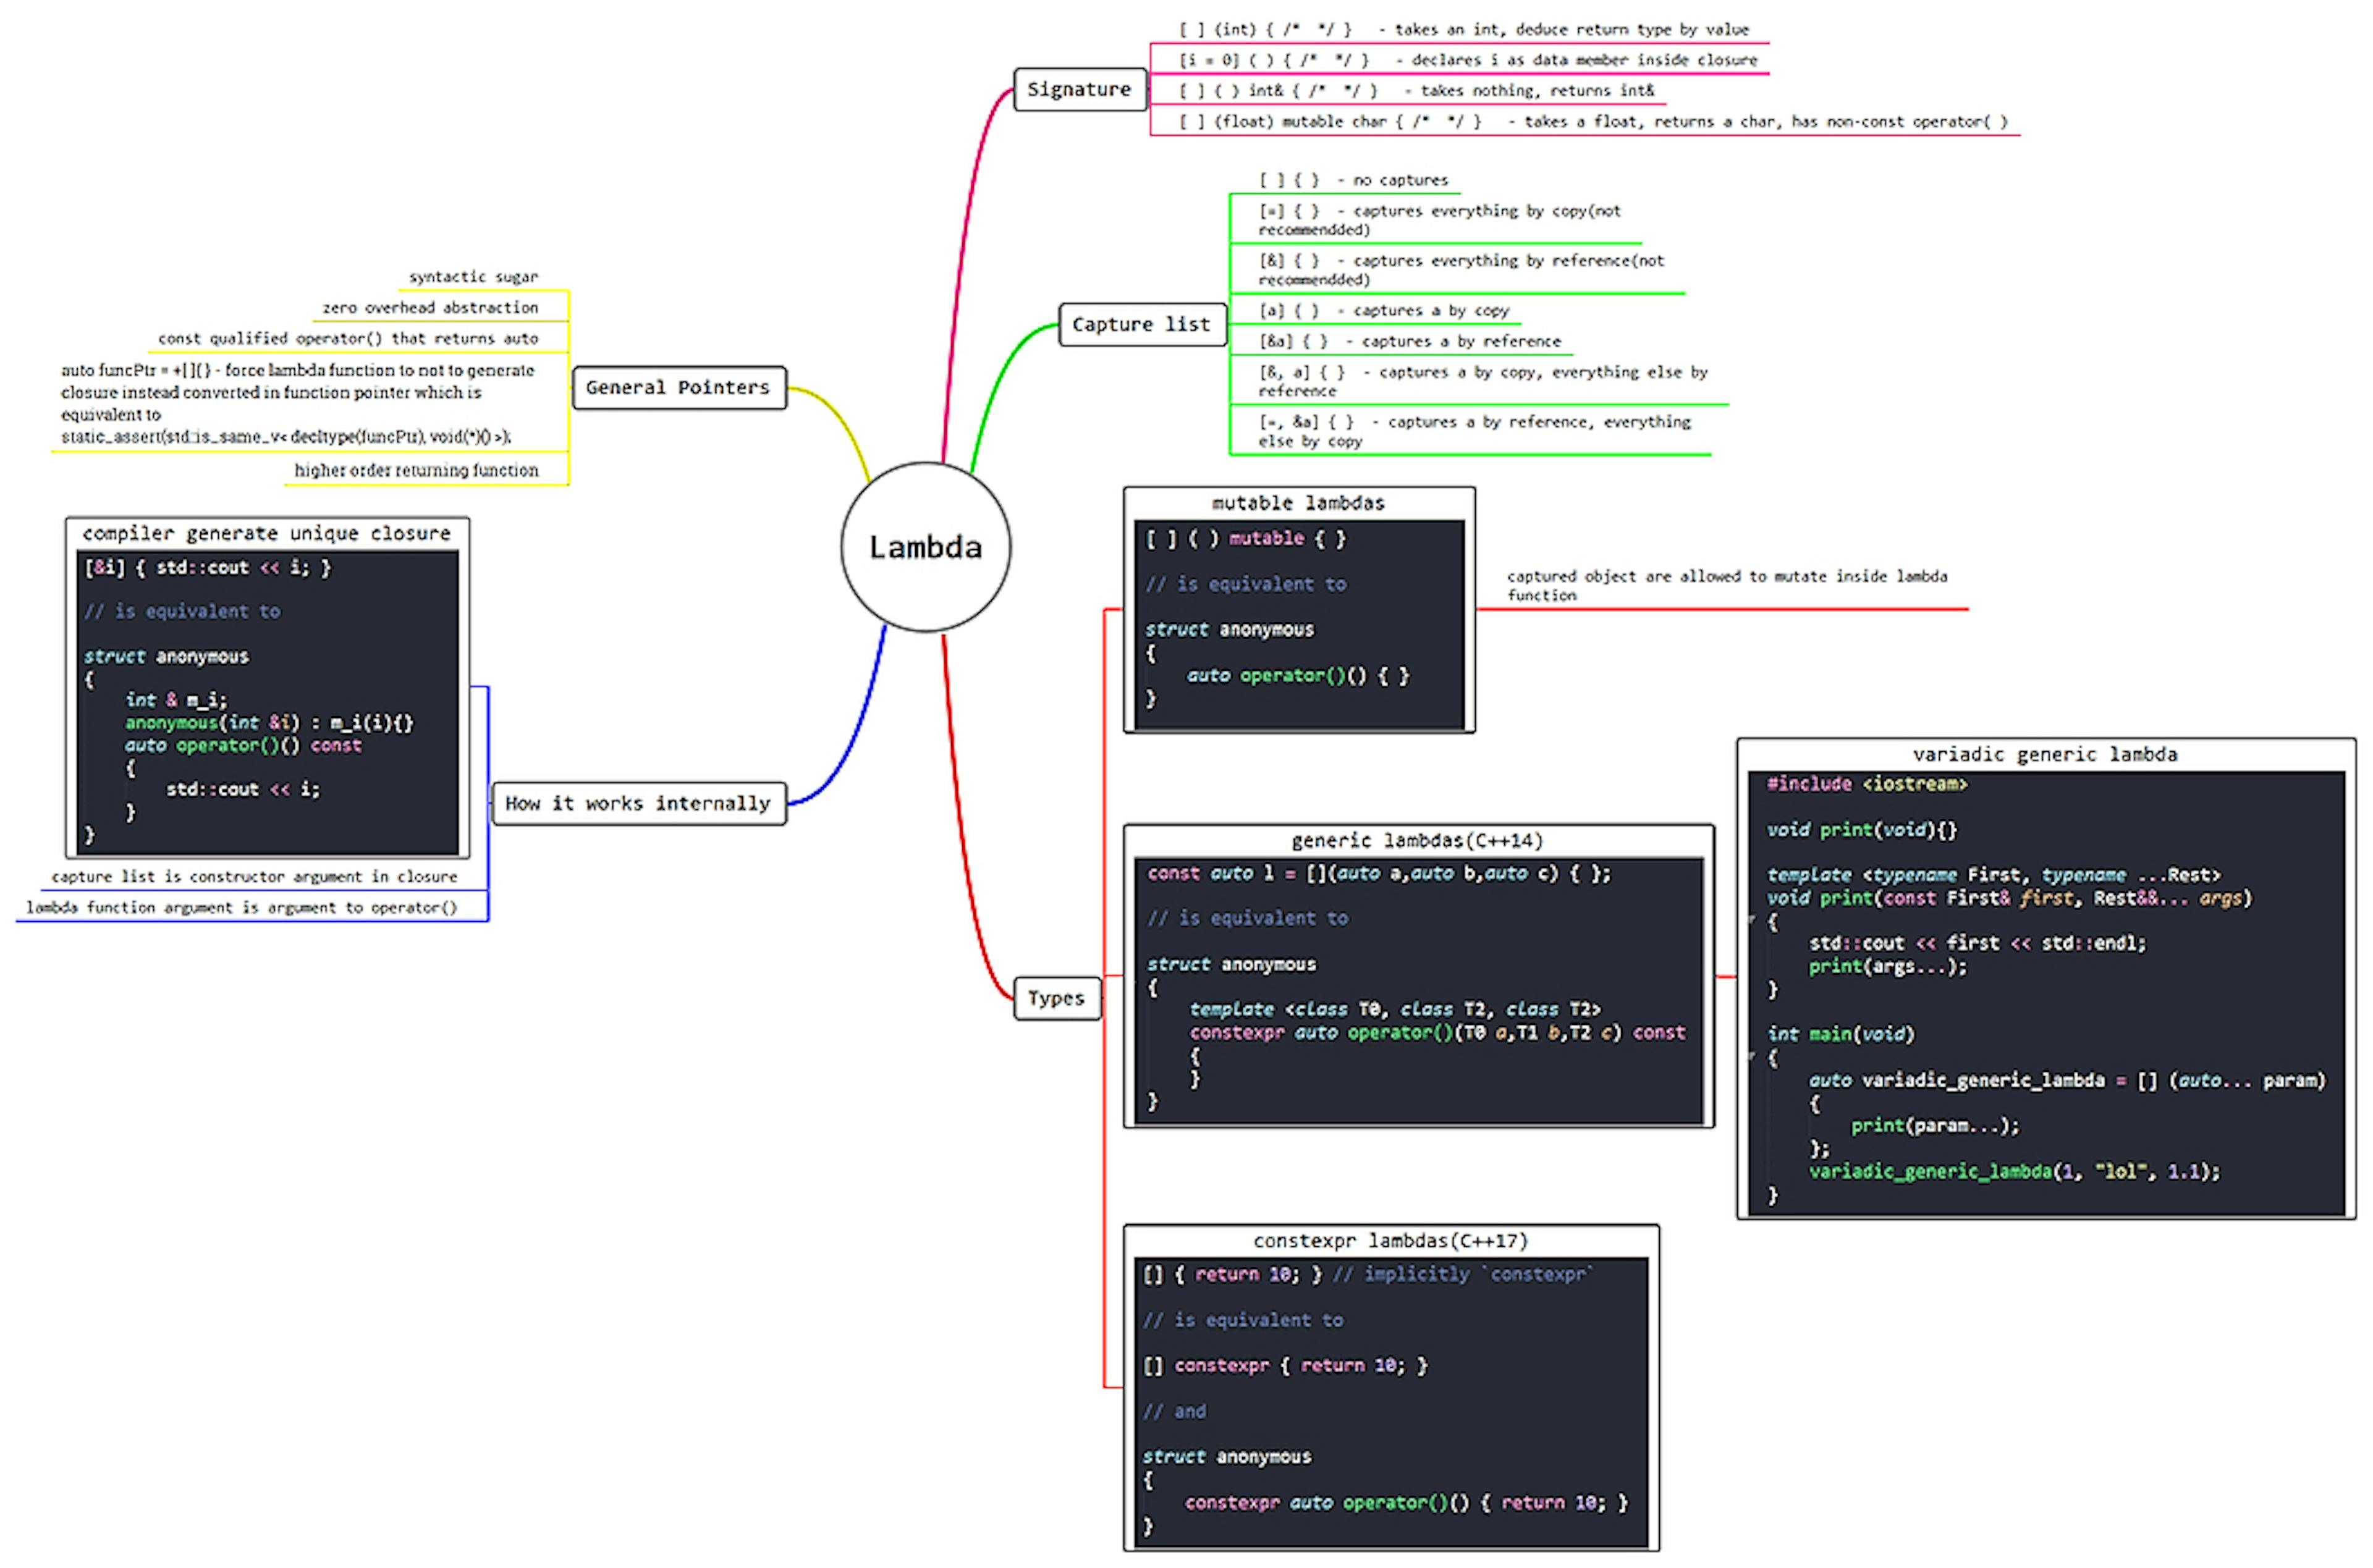
Task: Select the central Lambda node
Action: [925, 547]
